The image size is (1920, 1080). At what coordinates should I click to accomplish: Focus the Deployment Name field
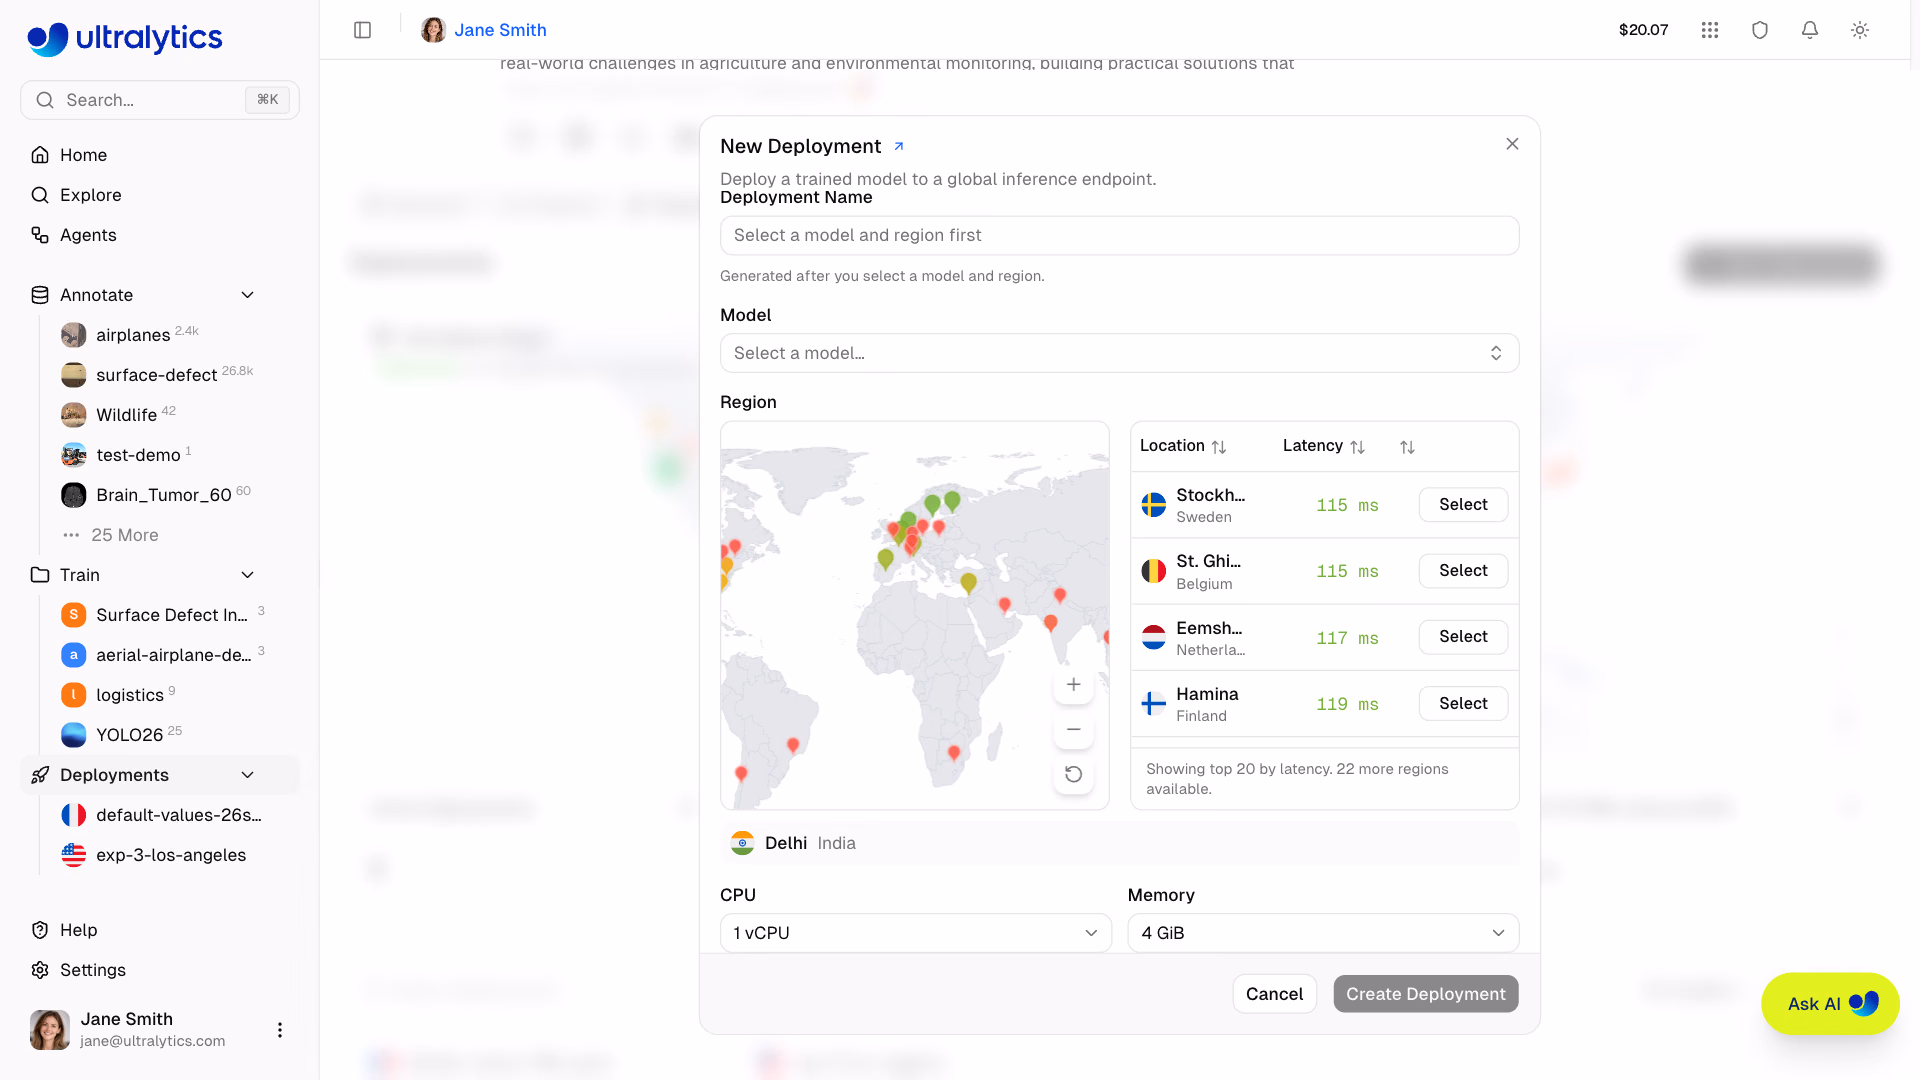coord(1119,236)
